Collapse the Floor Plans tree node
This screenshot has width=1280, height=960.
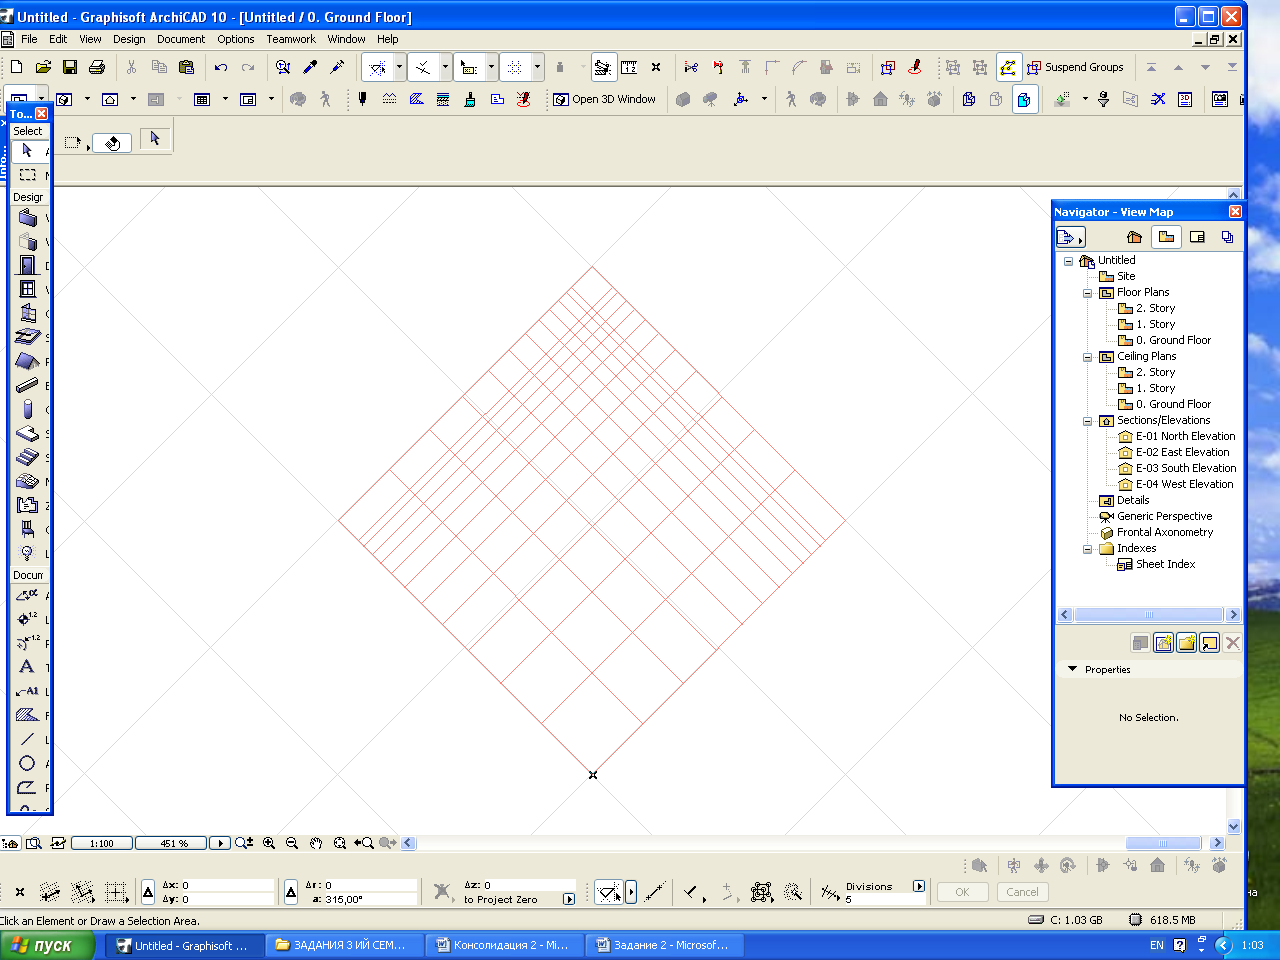coord(1087,293)
